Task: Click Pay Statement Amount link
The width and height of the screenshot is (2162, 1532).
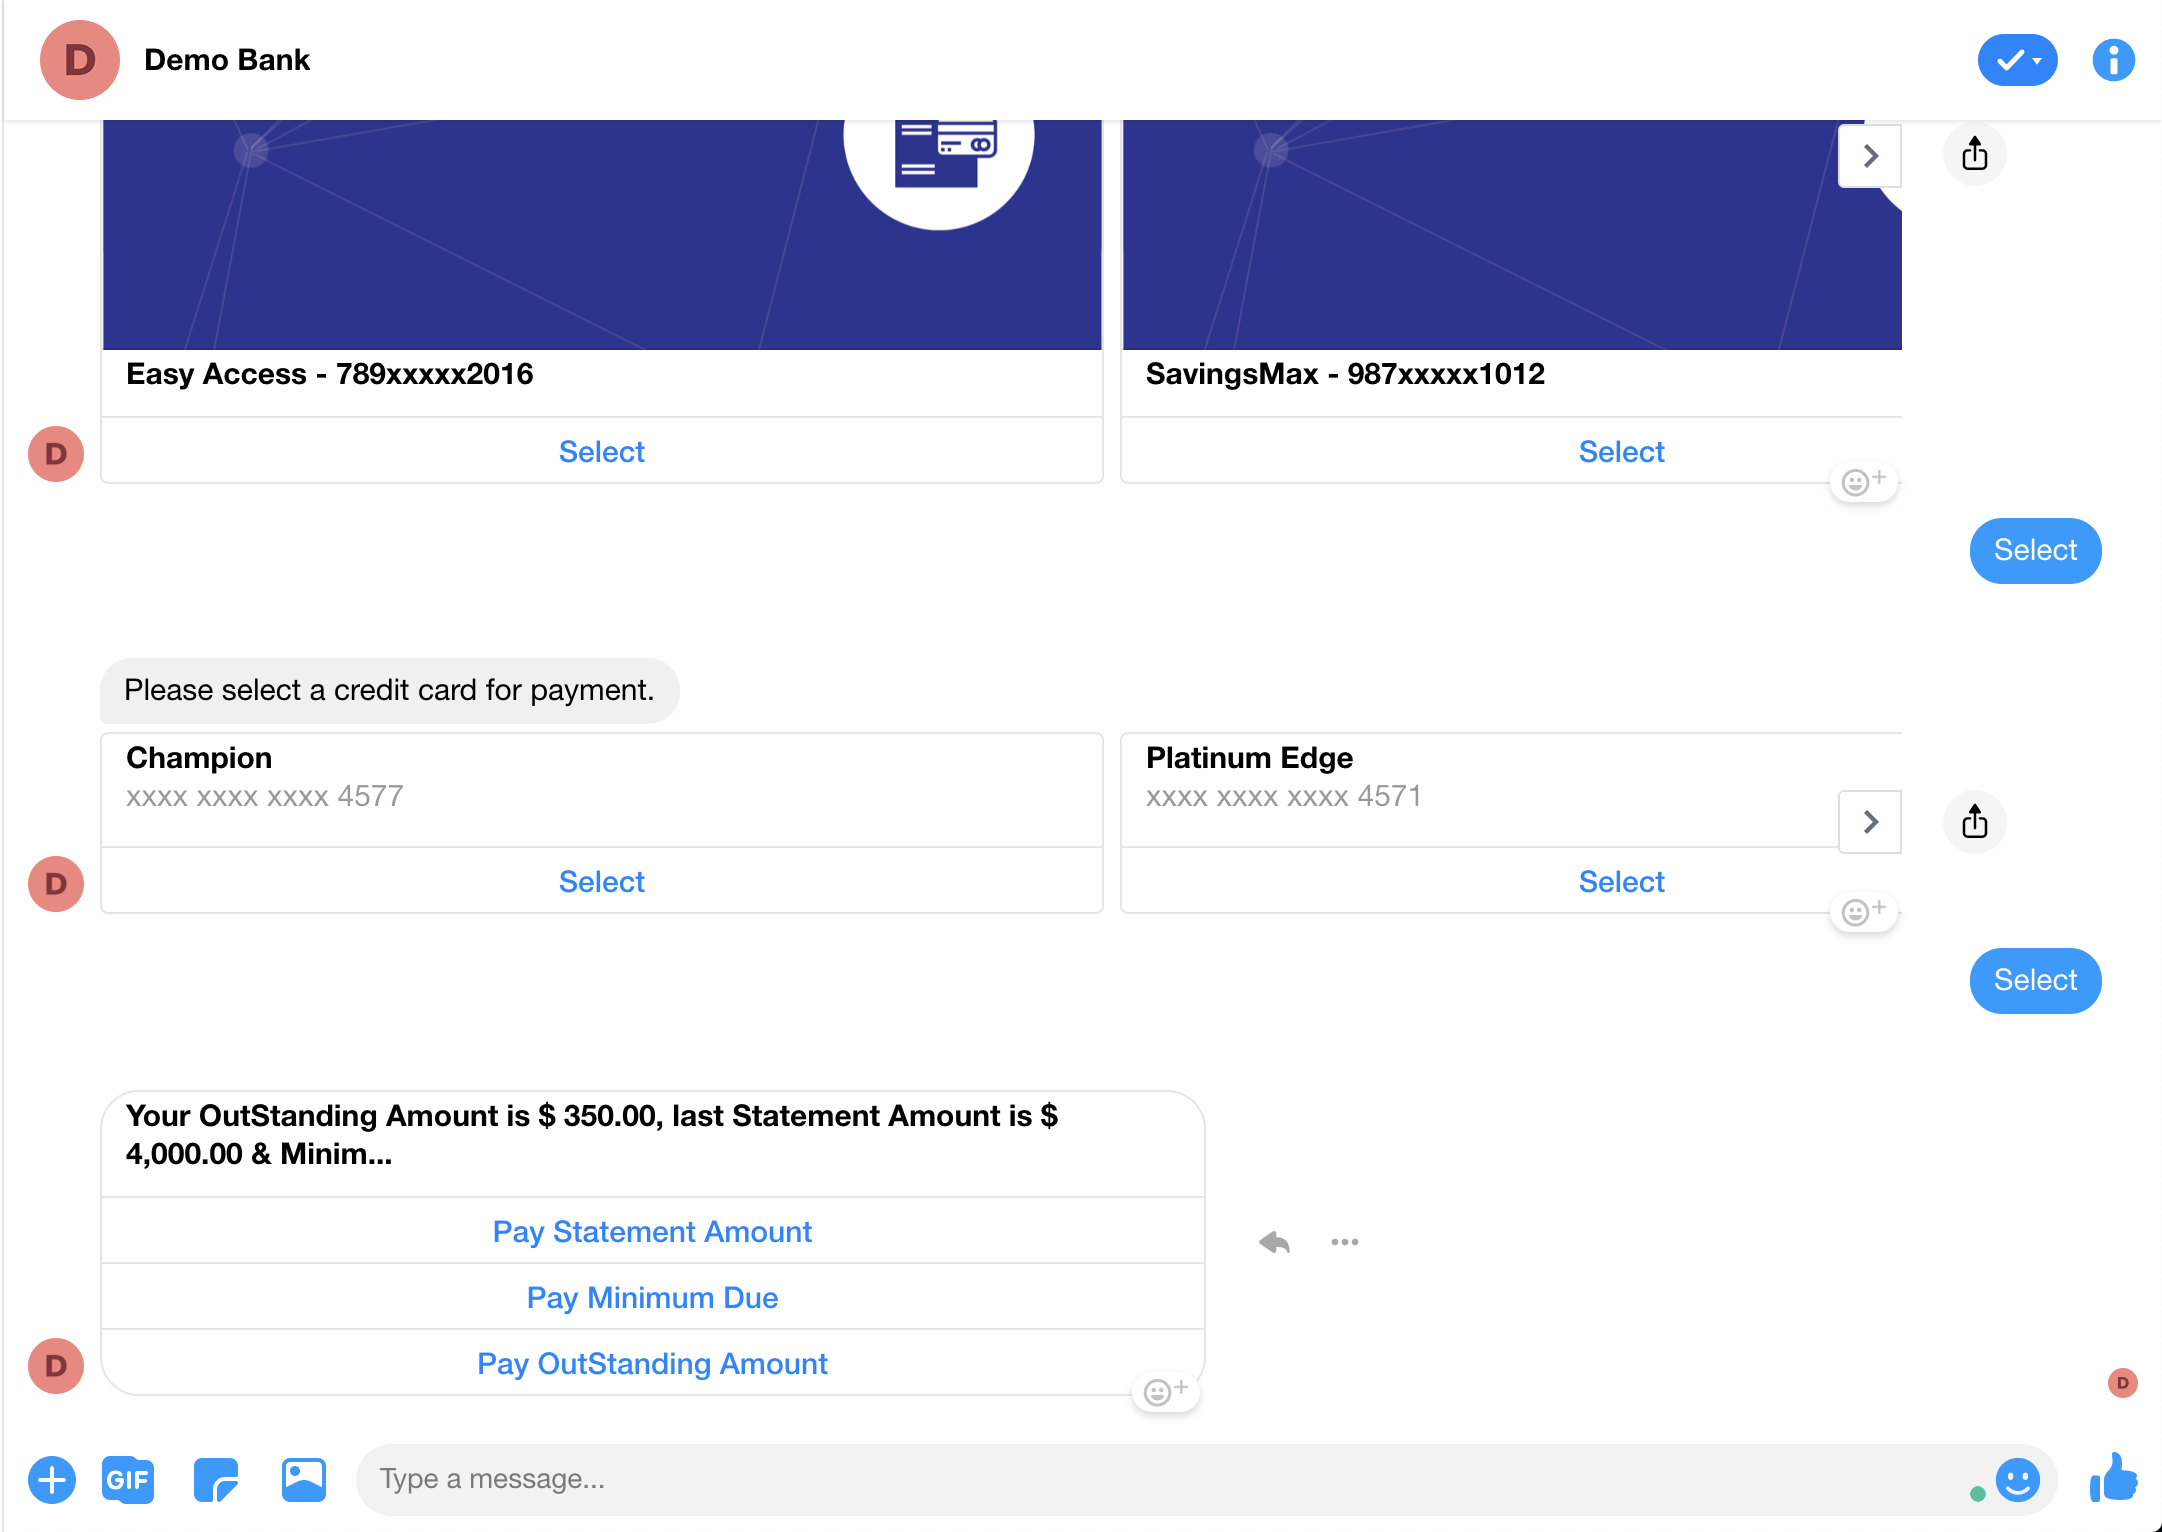Action: pos(653,1230)
